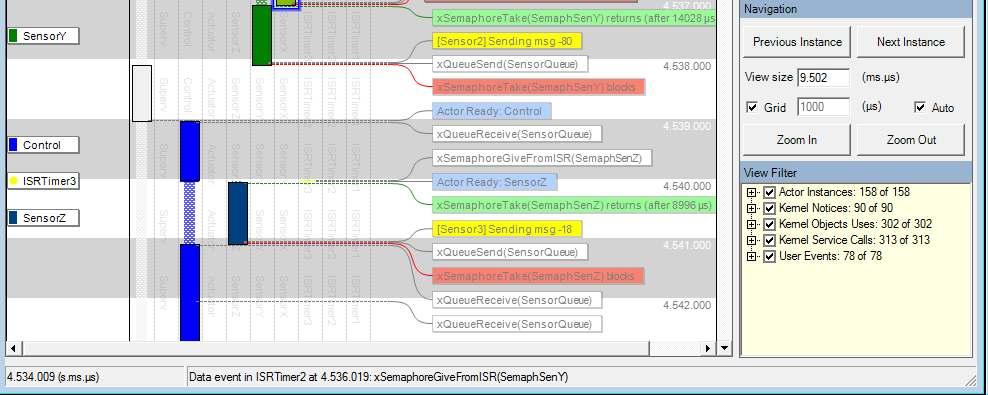Select the Control actor legend label
The height and width of the screenshot is (395, 988).
point(43,145)
